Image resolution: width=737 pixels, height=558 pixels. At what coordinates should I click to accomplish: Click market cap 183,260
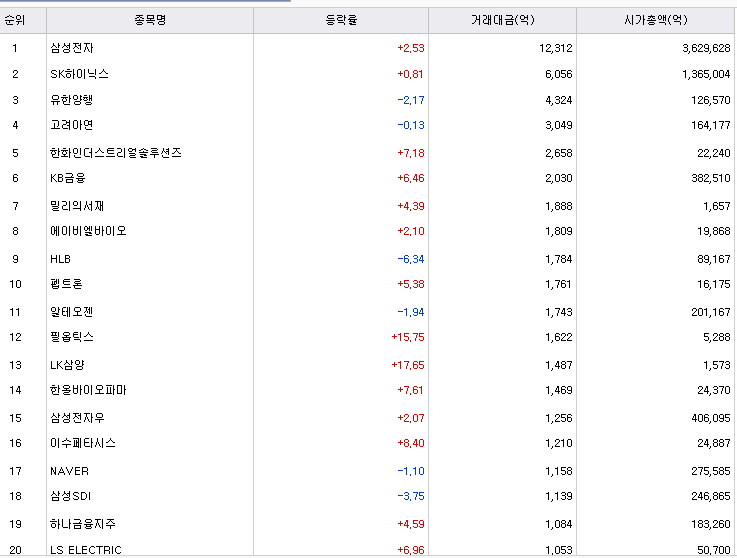[x=711, y=524]
